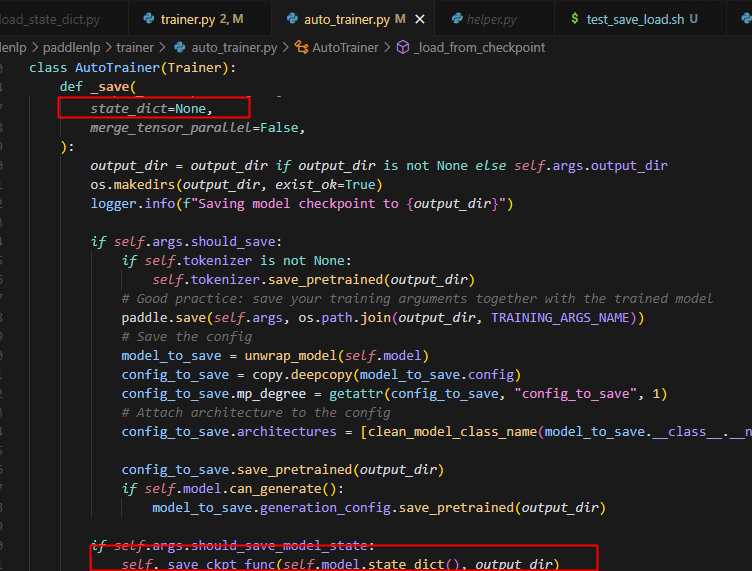752x571 pixels.
Task: Select the load_state_dict.py tab
Action: coord(50,19)
